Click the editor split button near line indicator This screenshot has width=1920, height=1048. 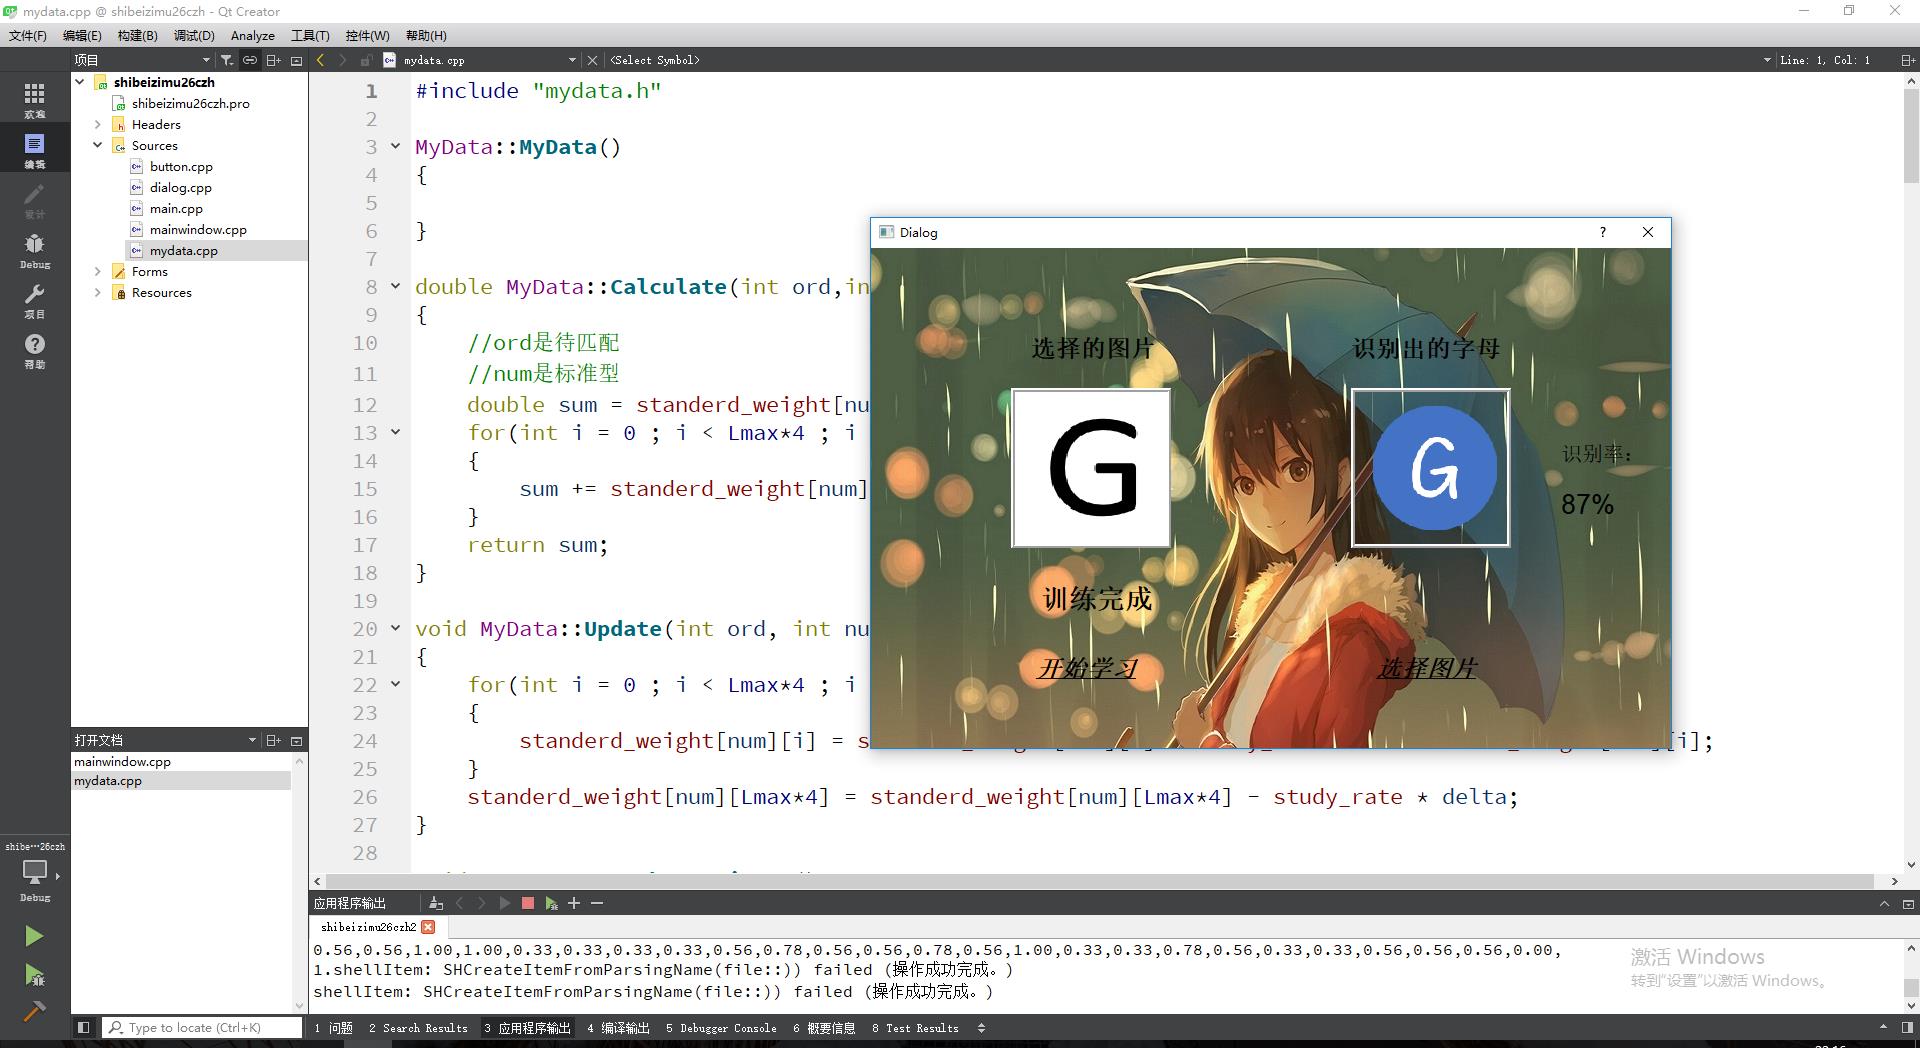click(x=1907, y=60)
